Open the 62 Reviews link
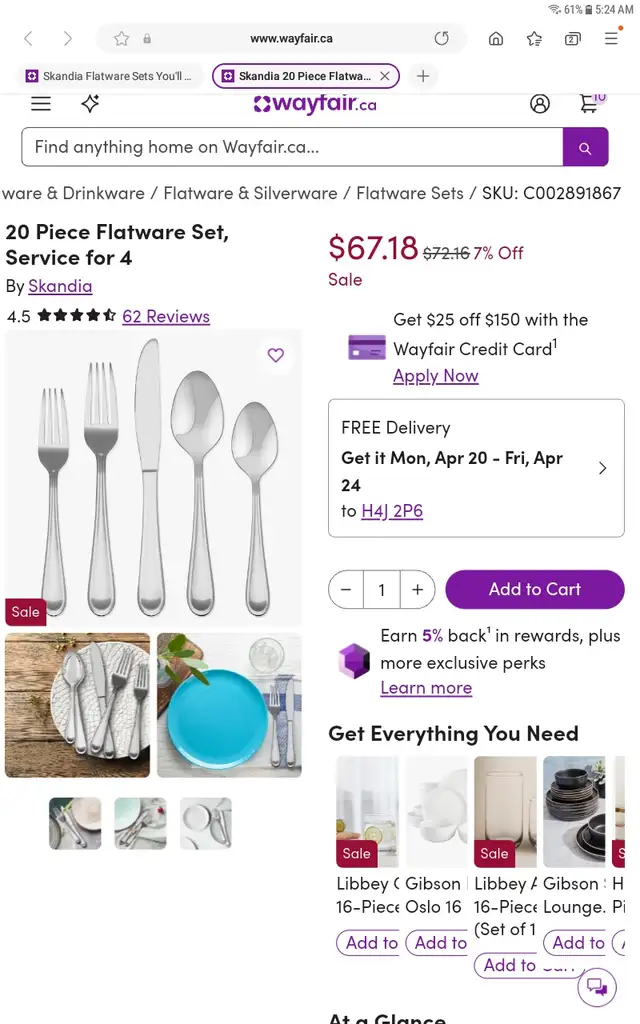 (166, 316)
